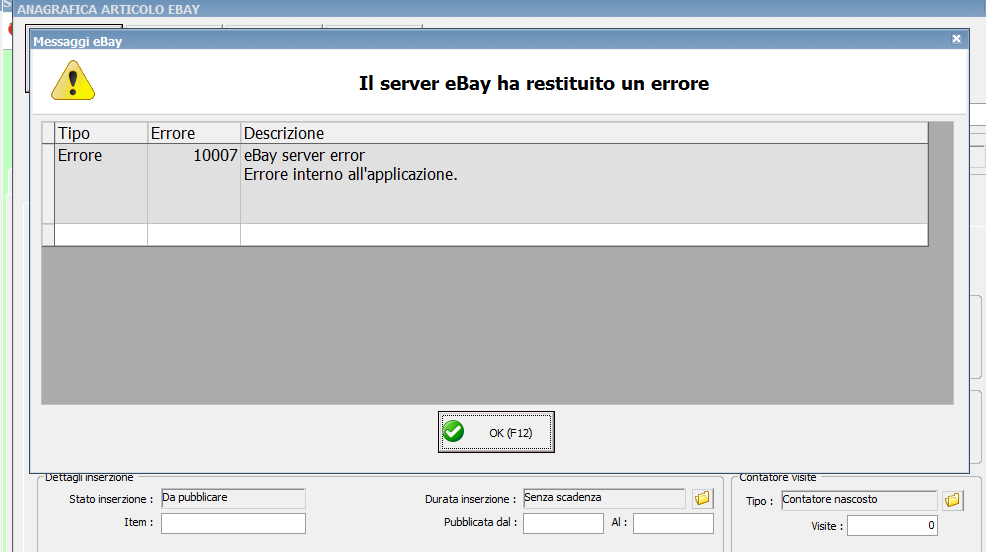Open folder icon beside Durata inserzione
The image size is (986, 552).
702,499
